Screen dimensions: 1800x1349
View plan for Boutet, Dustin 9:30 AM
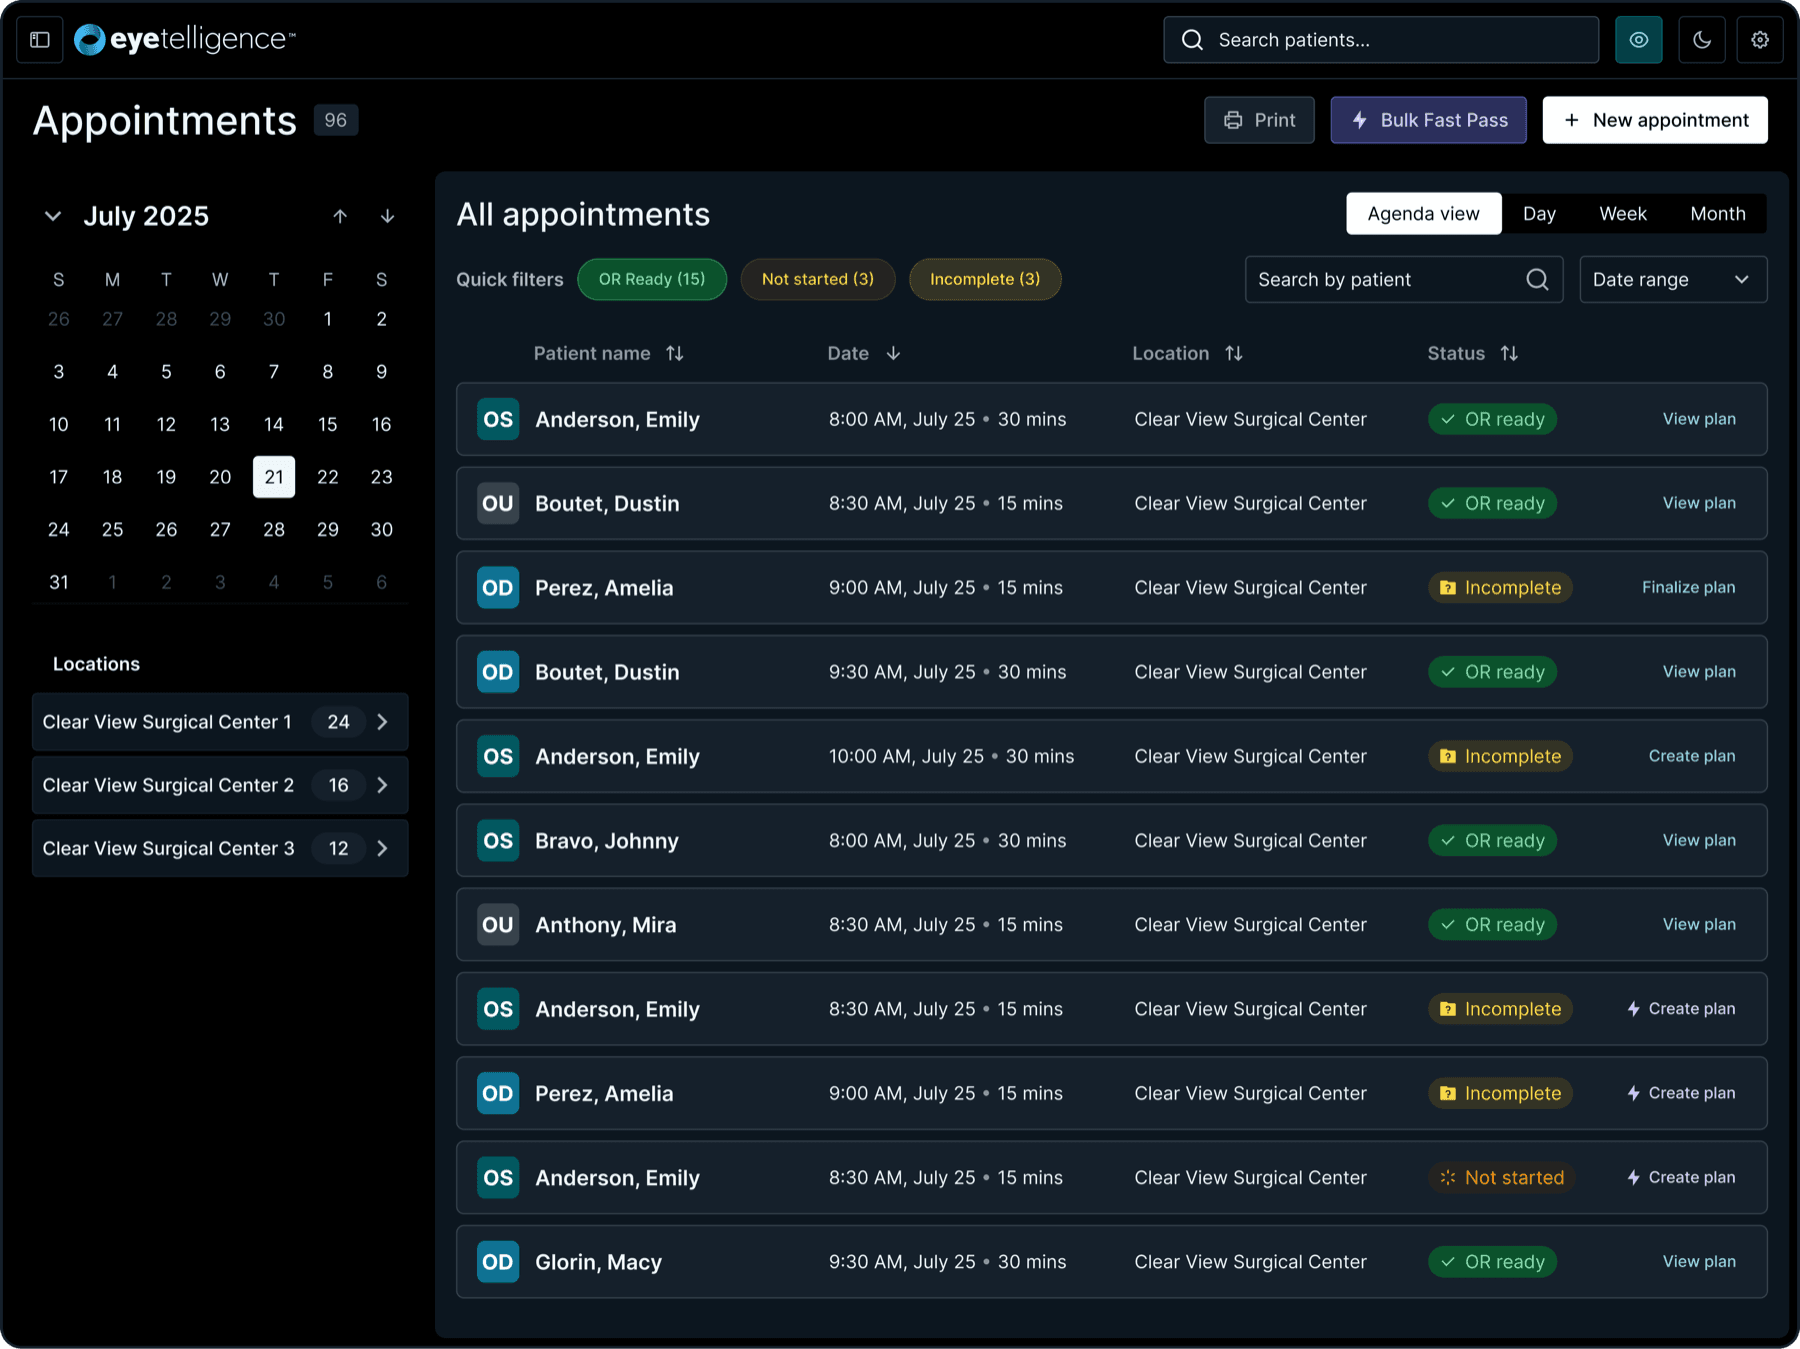coord(1699,672)
